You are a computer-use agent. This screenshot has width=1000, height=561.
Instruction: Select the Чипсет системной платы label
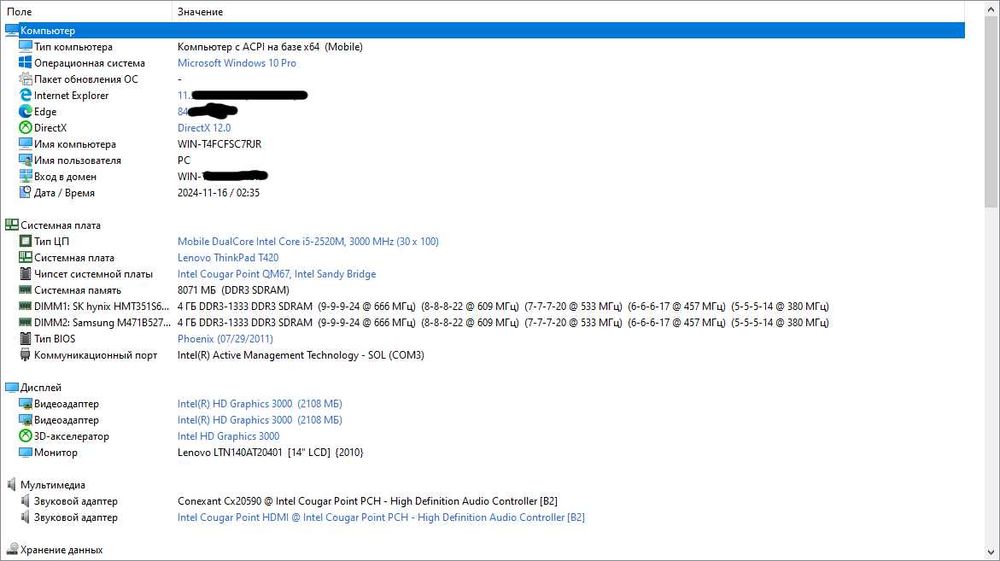93,274
